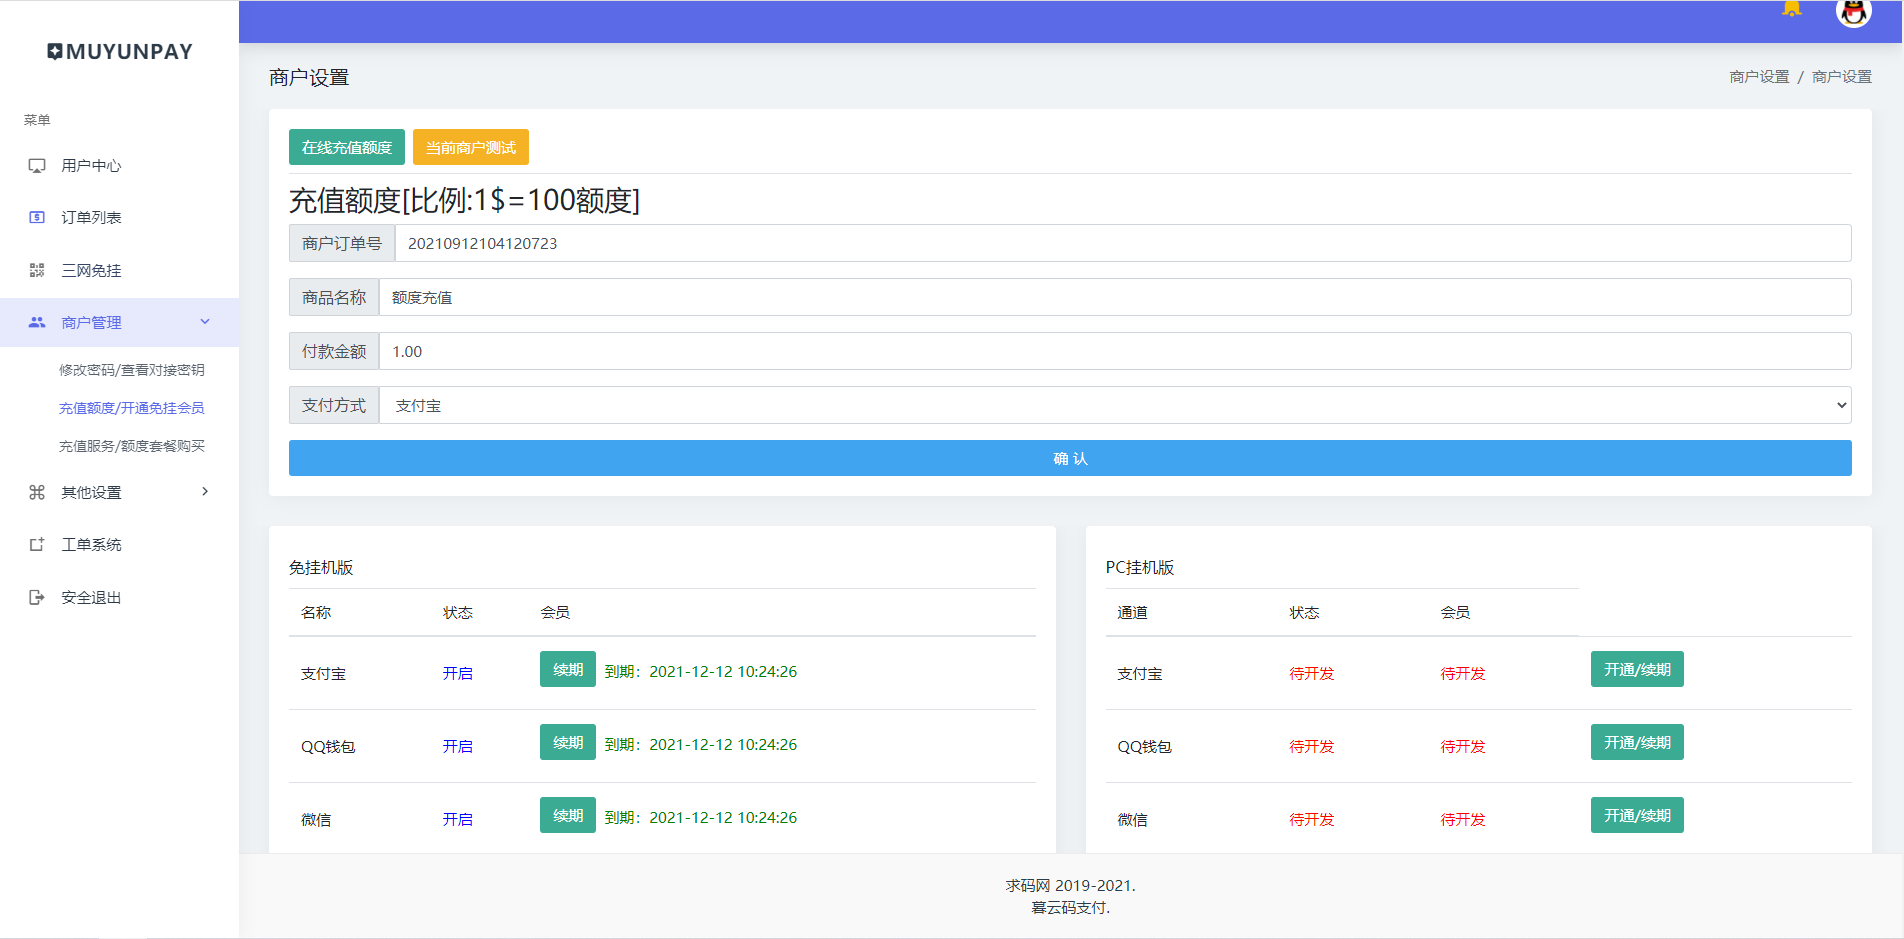The height and width of the screenshot is (939, 1904).
Task: Renew QQ钱包 with its 续期 button
Action: click(x=568, y=742)
